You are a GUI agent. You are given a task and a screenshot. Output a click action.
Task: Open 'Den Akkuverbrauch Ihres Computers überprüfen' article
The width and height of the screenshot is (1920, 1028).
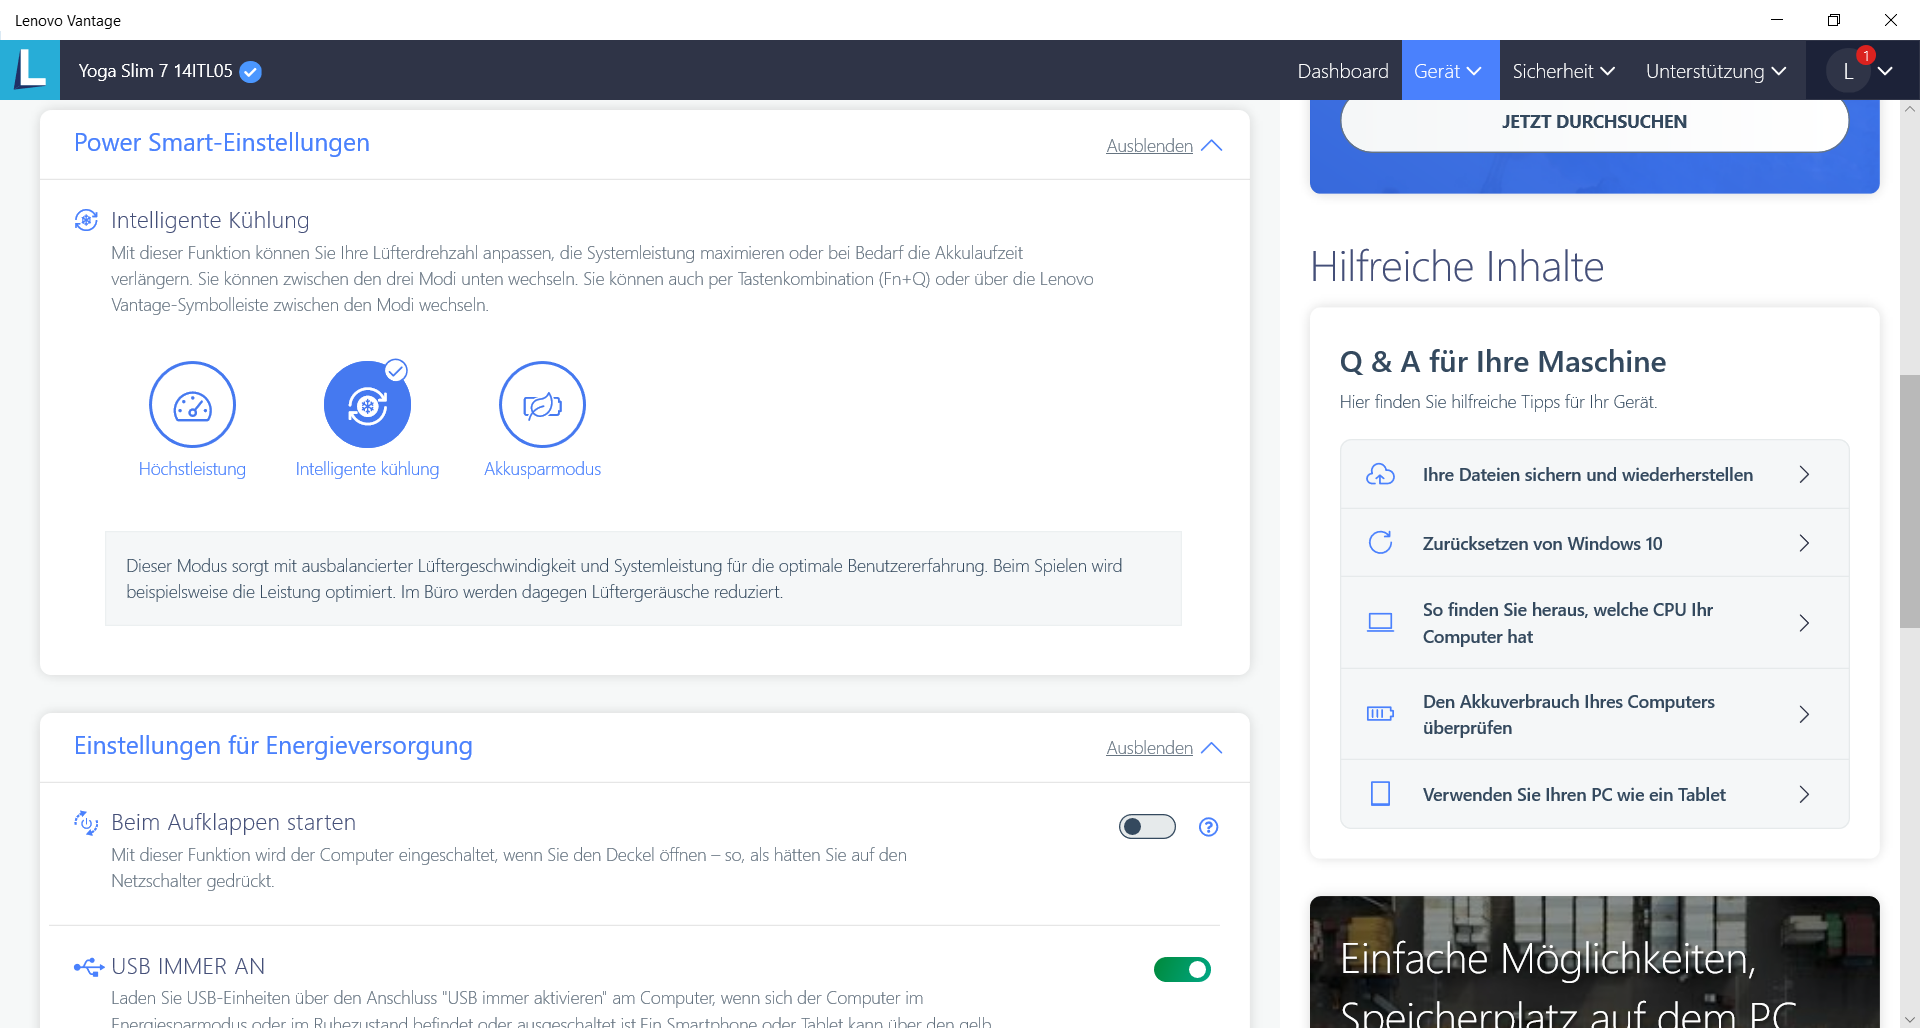[x=1594, y=714]
